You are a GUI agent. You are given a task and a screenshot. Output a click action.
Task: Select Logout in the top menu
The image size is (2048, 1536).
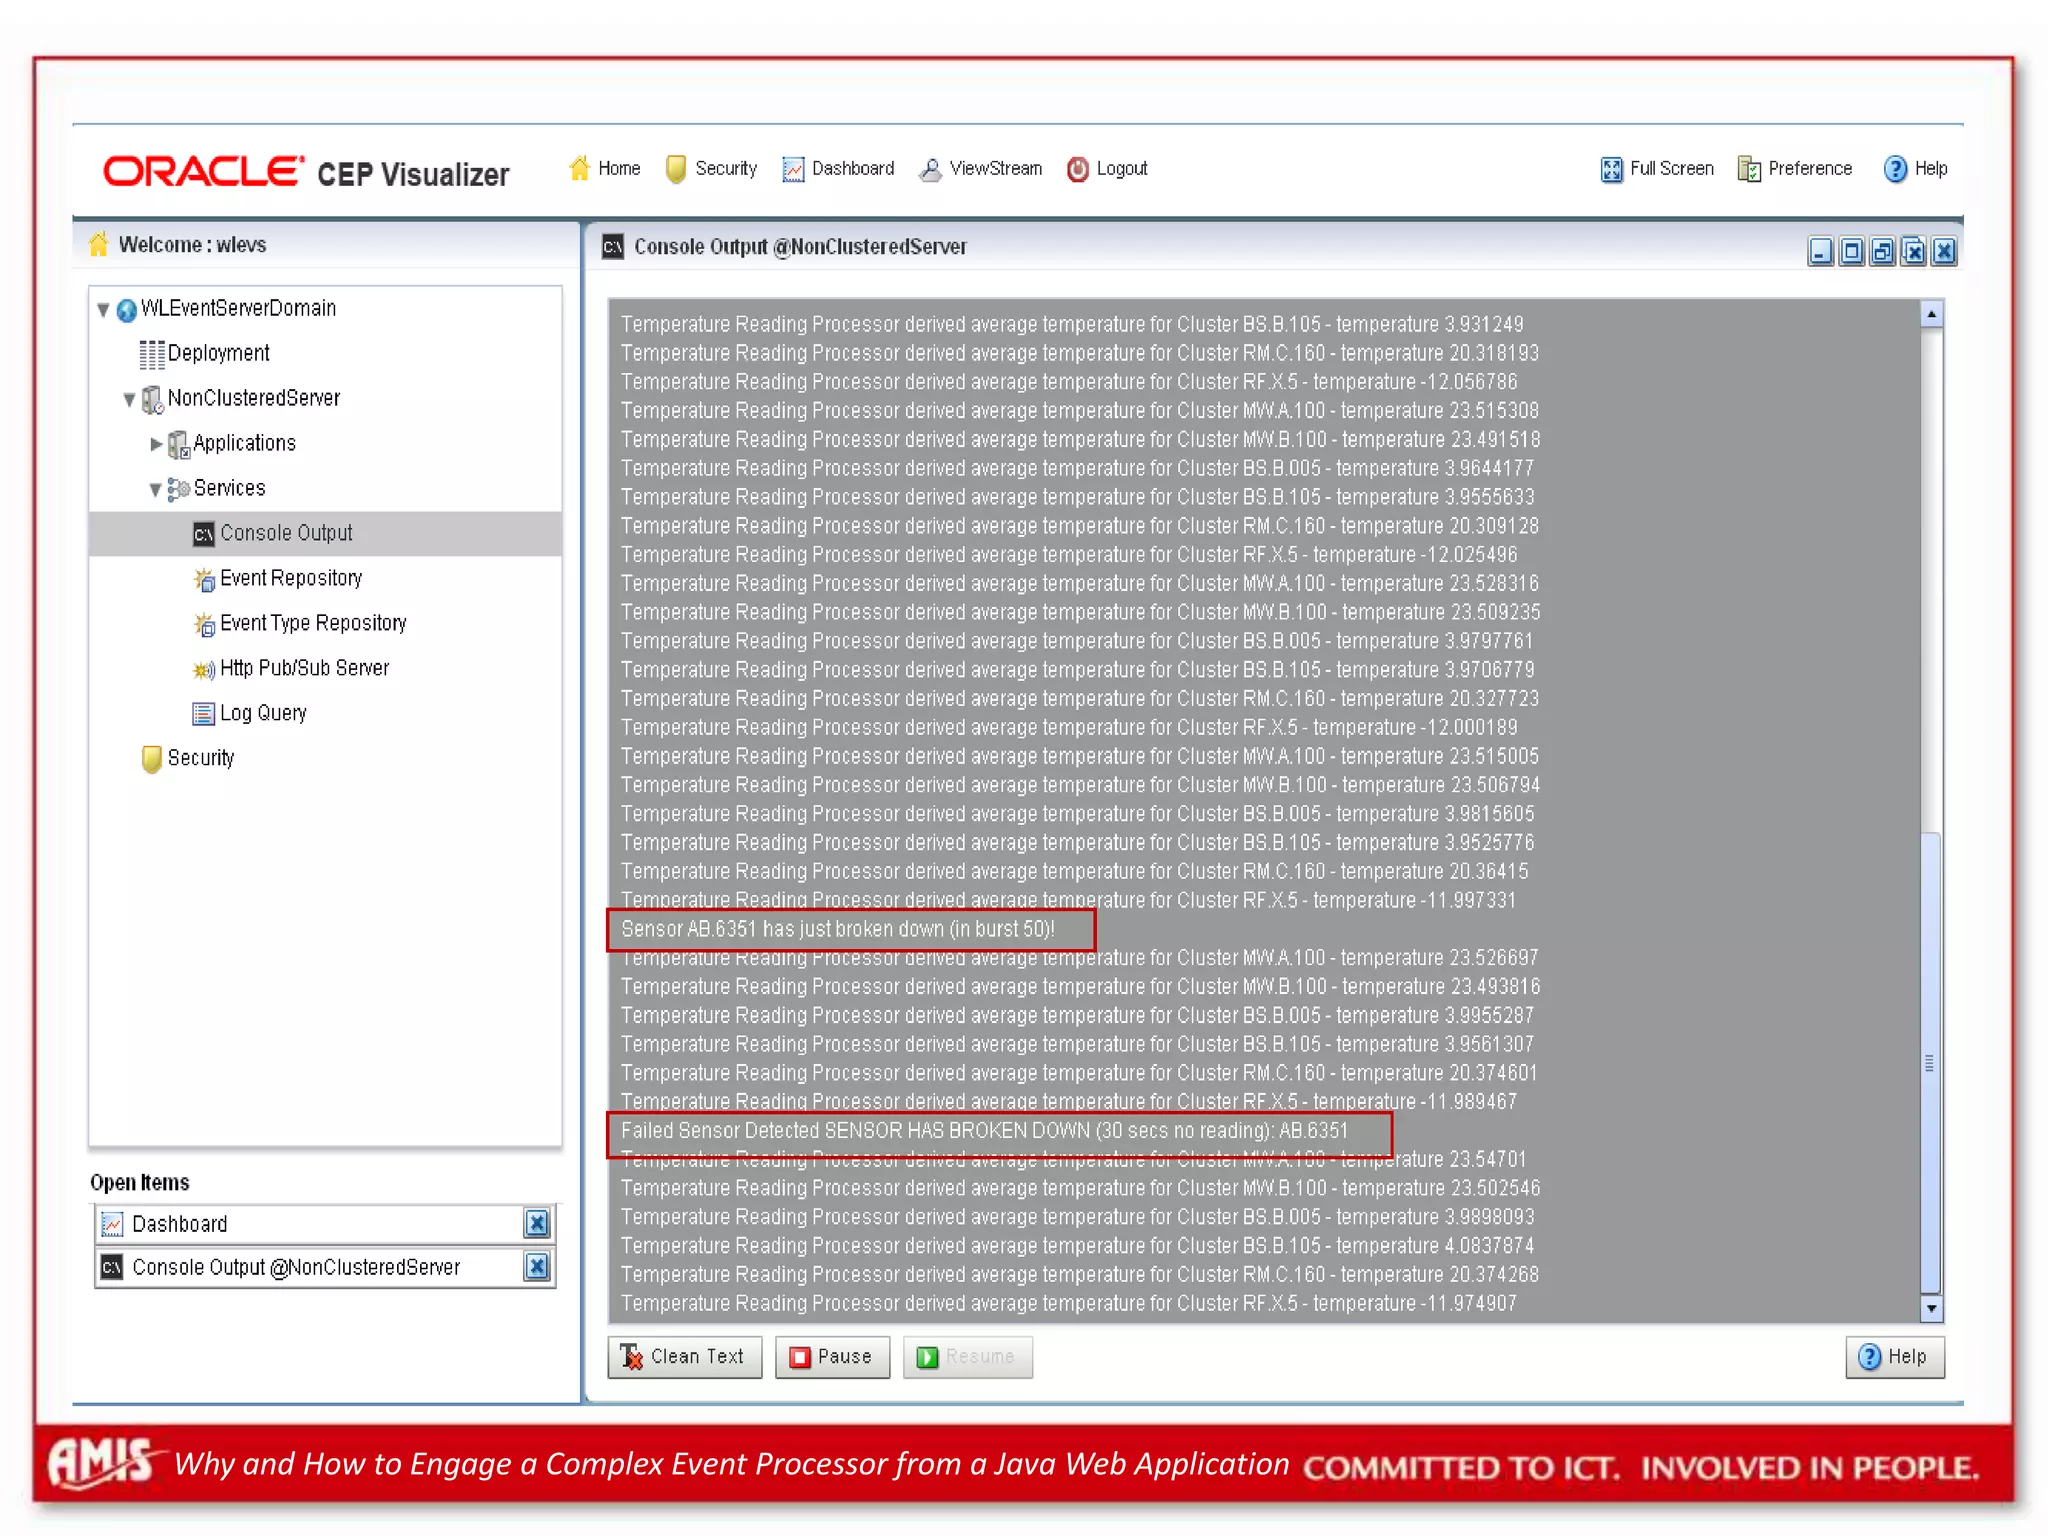(x=1122, y=169)
